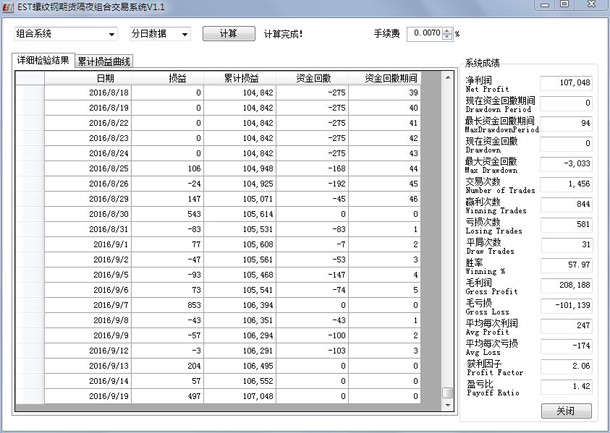This screenshot has height=433, width=610.
Task: Close the window with title bar X
Action: (591, 4)
